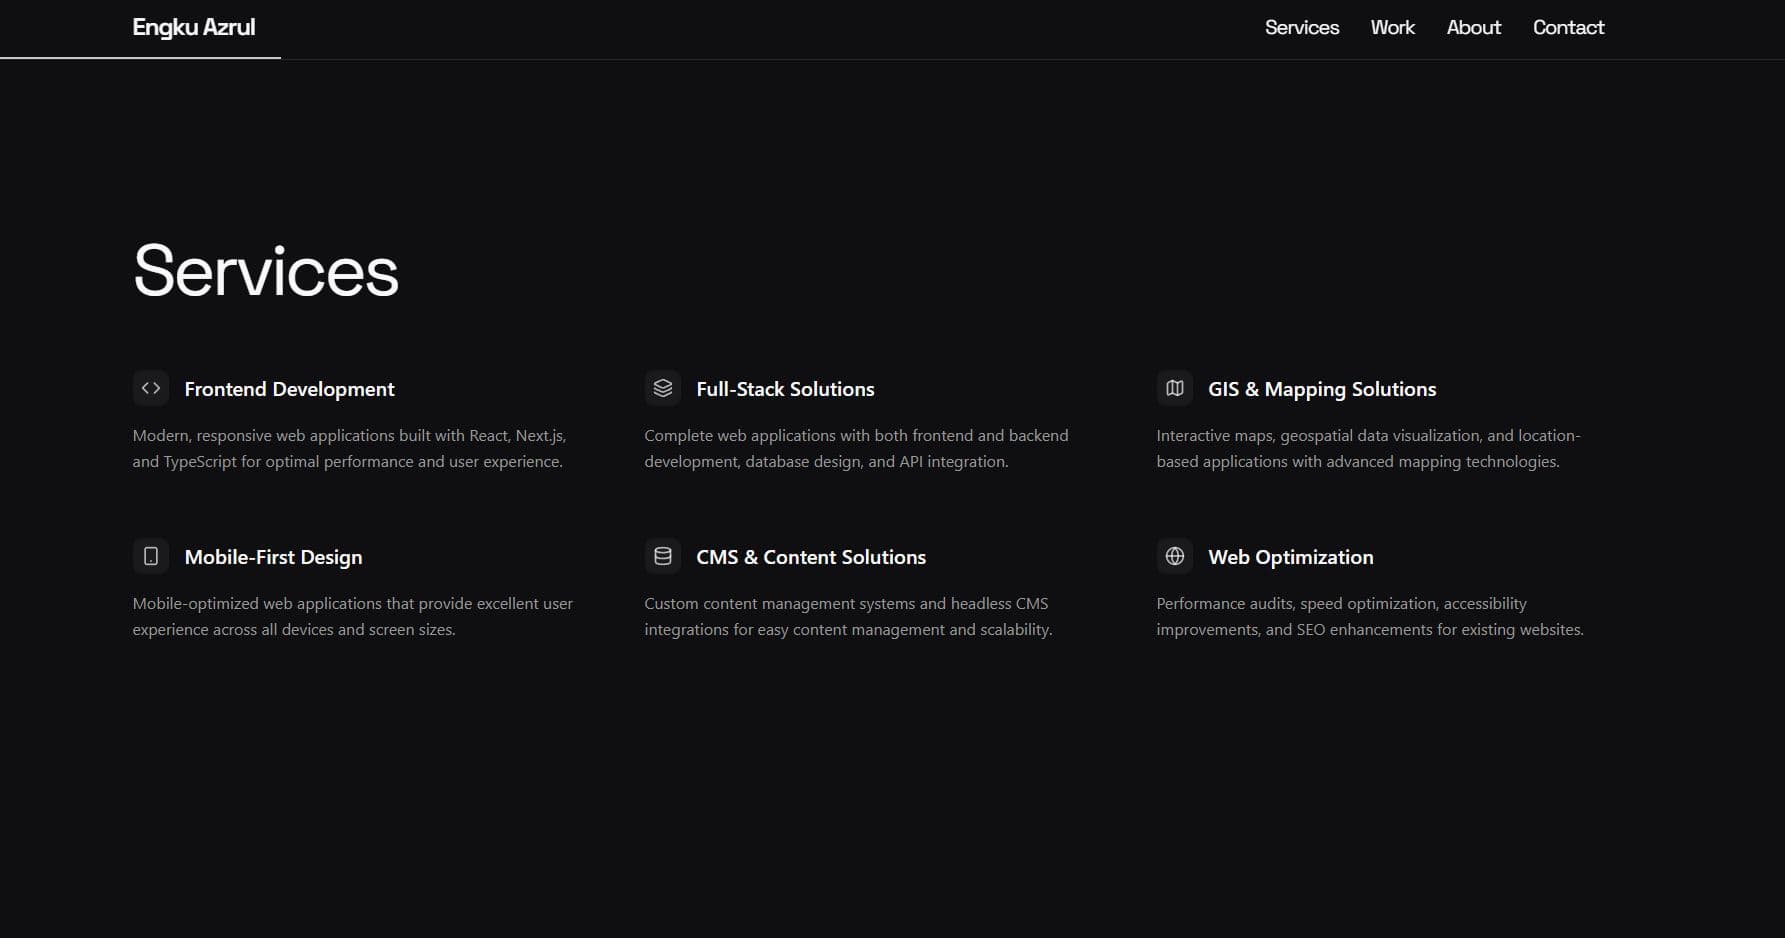Click the database icon for CMS & Content
The height and width of the screenshot is (938, 1785).
662,556
